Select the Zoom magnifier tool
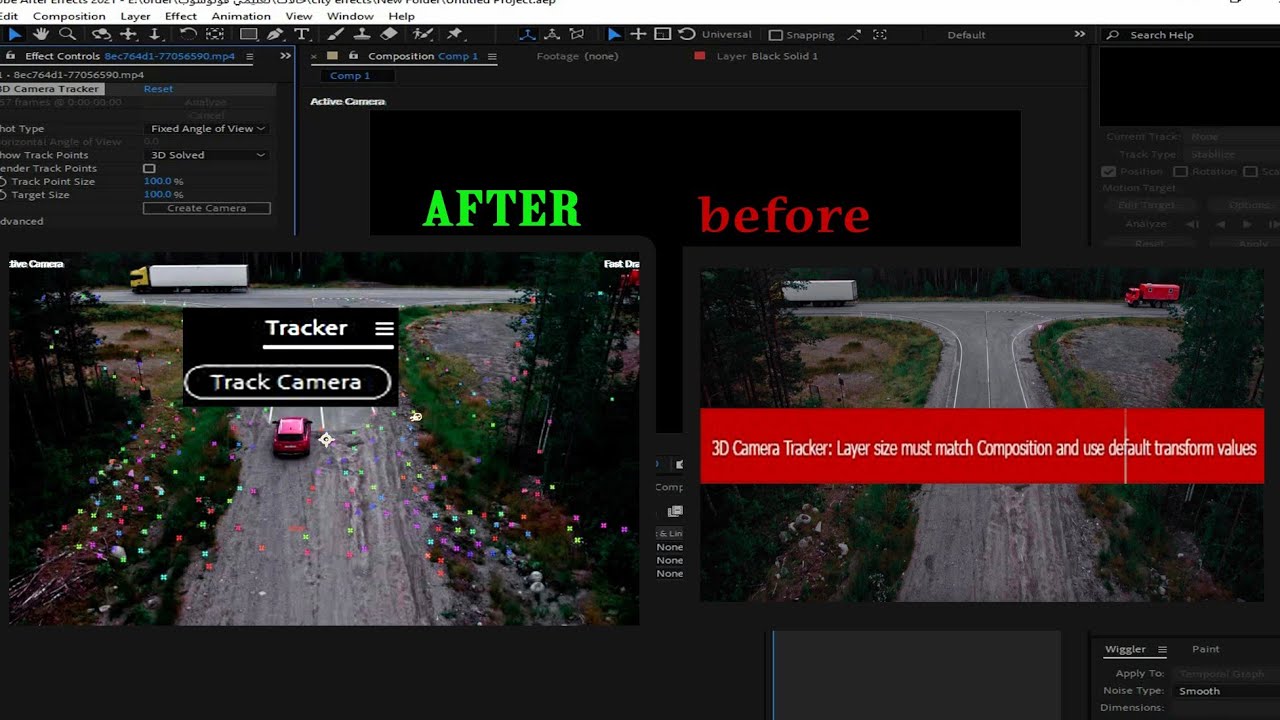Viewport: 1280px width, 720px height. (x=67, y=34)
